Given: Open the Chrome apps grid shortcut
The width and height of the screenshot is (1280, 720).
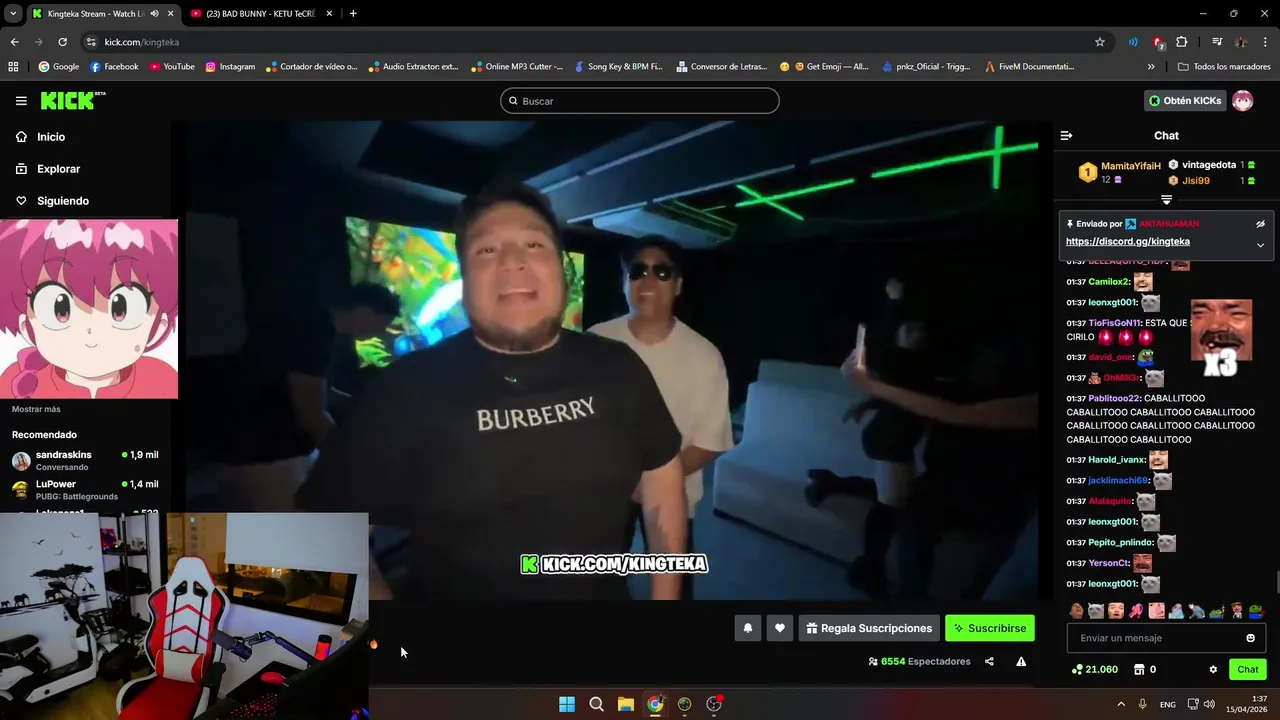Looking at the screenshot, I should (13, 67).
